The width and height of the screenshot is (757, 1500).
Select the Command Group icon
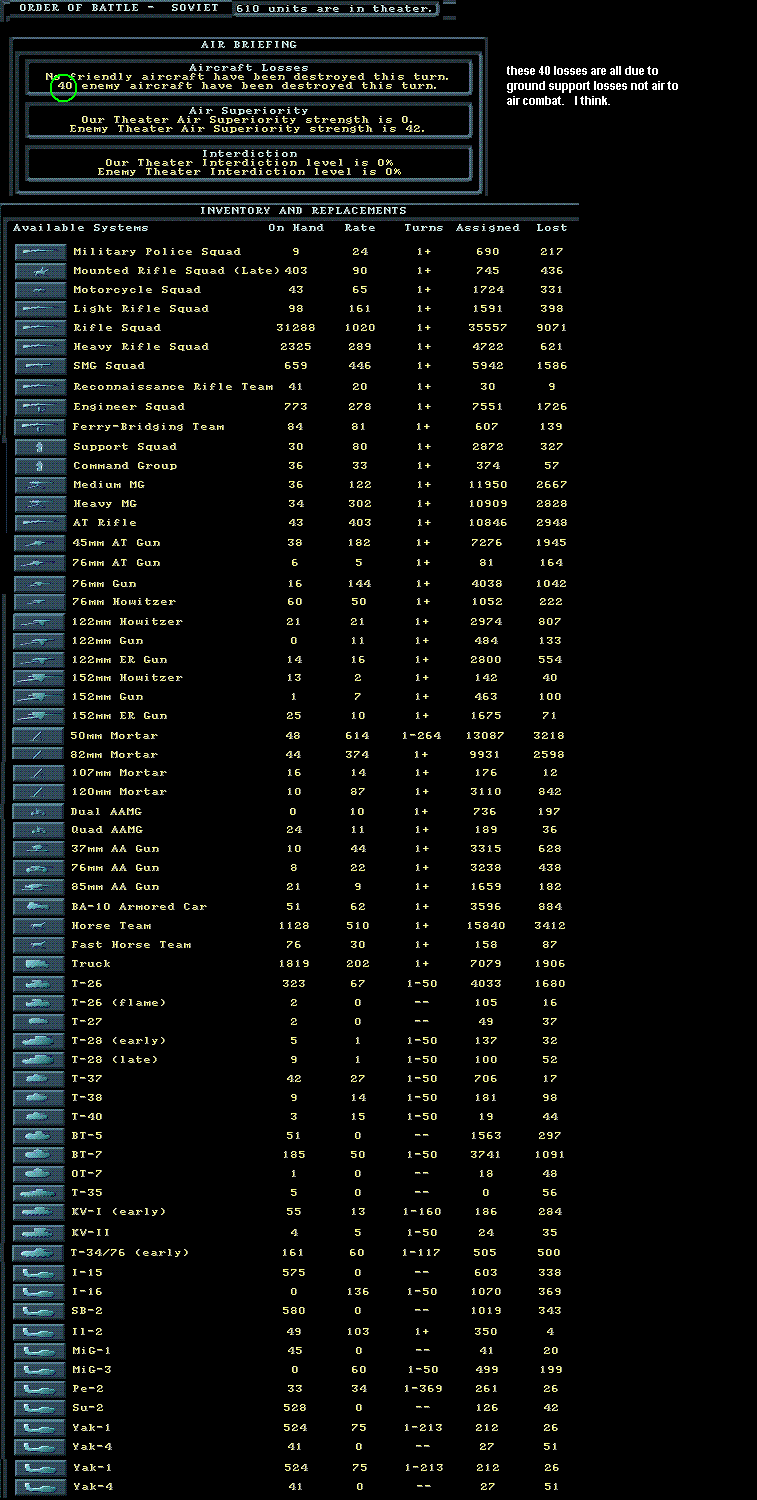click(41, 466)
